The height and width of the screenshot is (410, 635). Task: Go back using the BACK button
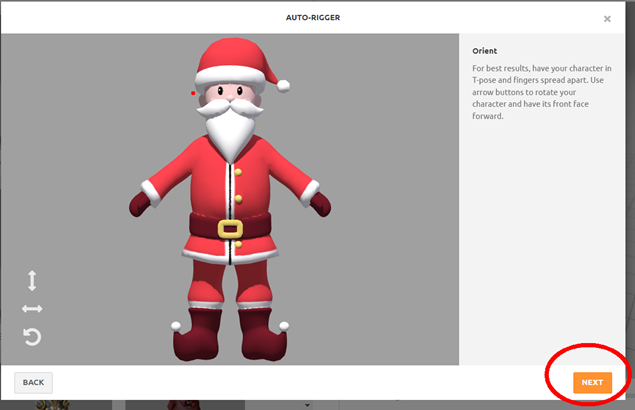(33, 382)
